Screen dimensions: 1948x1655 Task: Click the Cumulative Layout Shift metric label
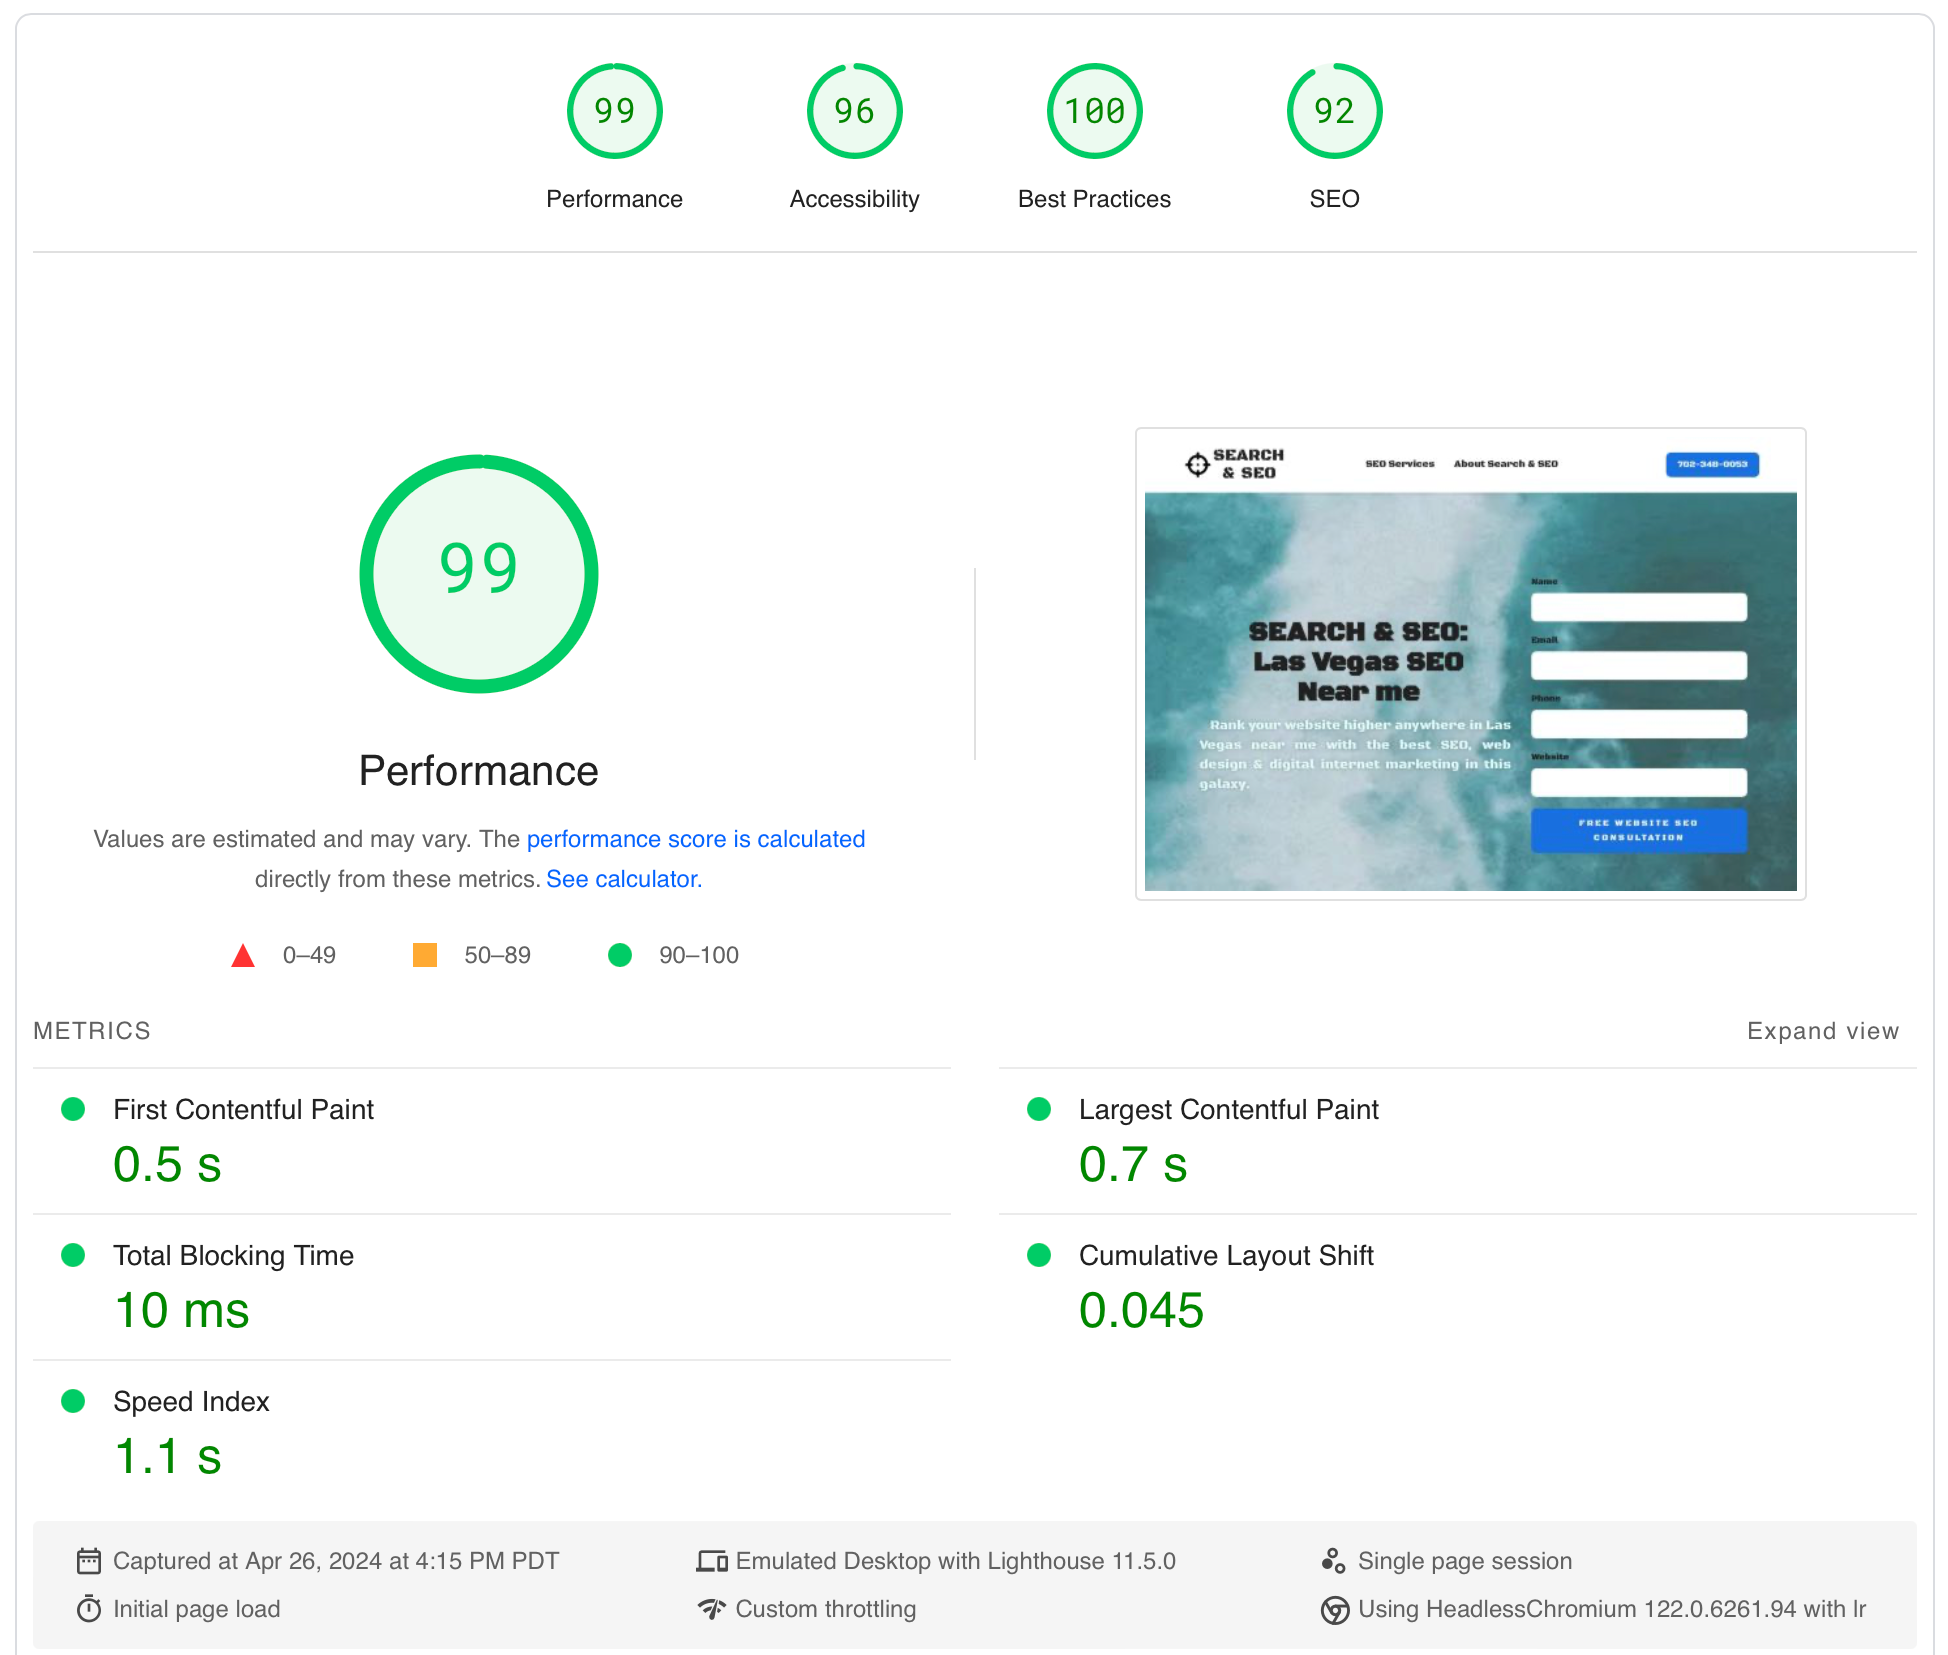1226,1255
